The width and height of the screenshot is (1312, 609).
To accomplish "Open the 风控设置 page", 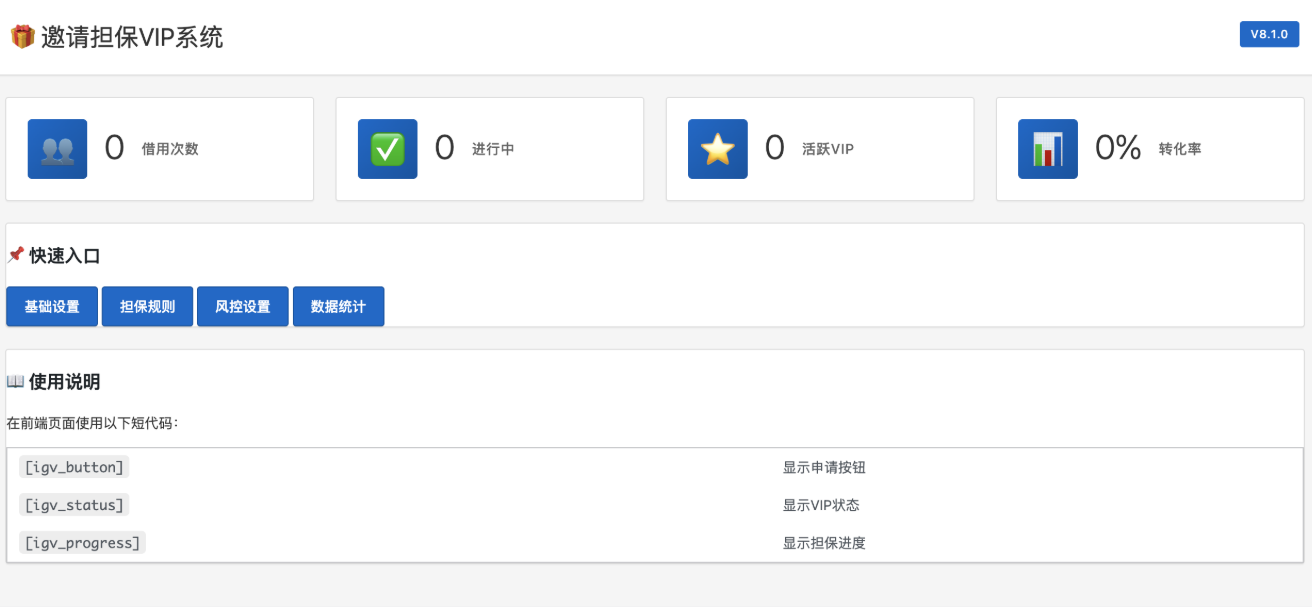I will click(243, 307).
